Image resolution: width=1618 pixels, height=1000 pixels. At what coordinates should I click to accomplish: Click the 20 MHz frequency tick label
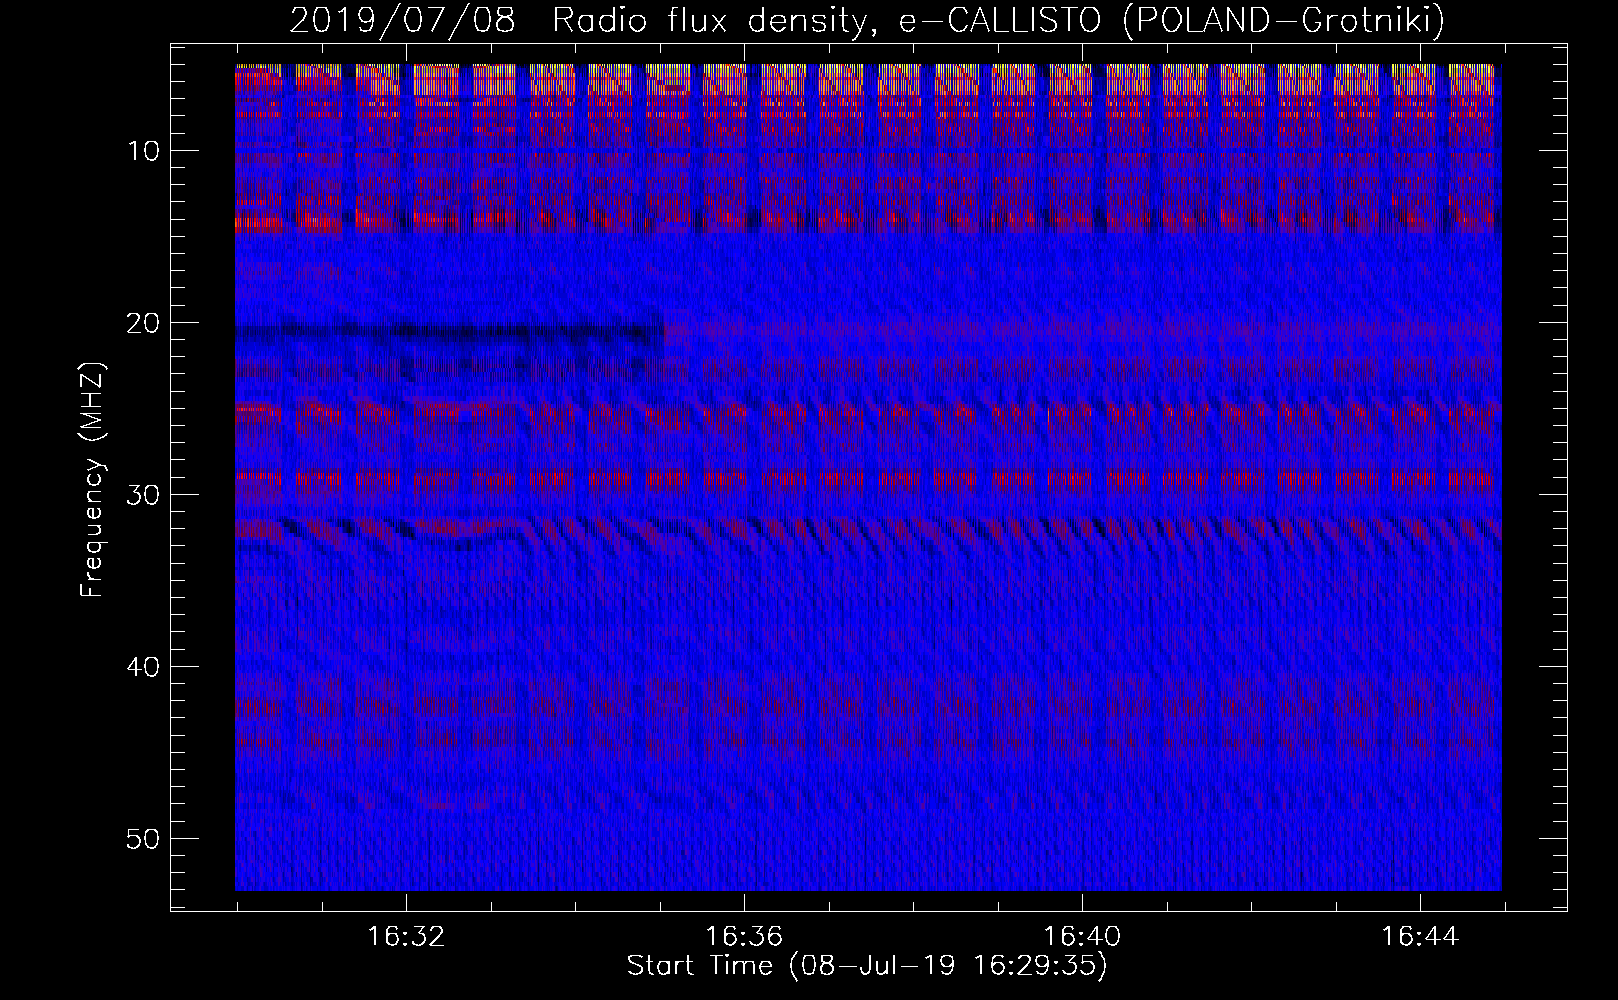144,323
